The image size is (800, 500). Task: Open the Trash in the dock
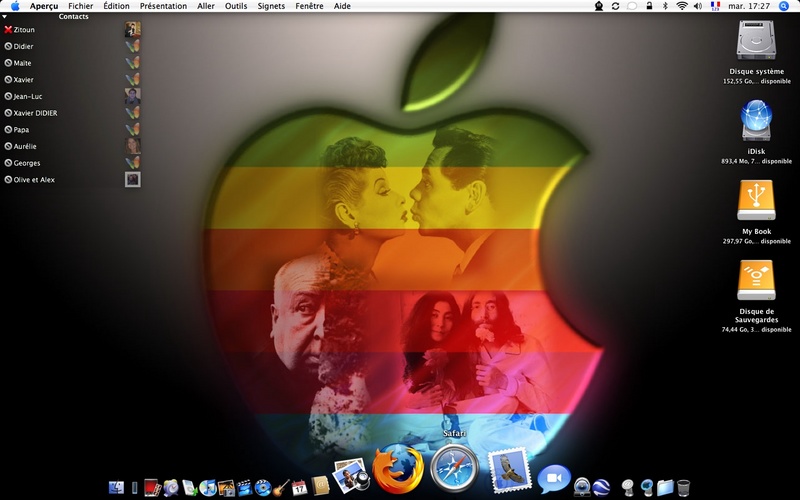(x=684, y=488)
